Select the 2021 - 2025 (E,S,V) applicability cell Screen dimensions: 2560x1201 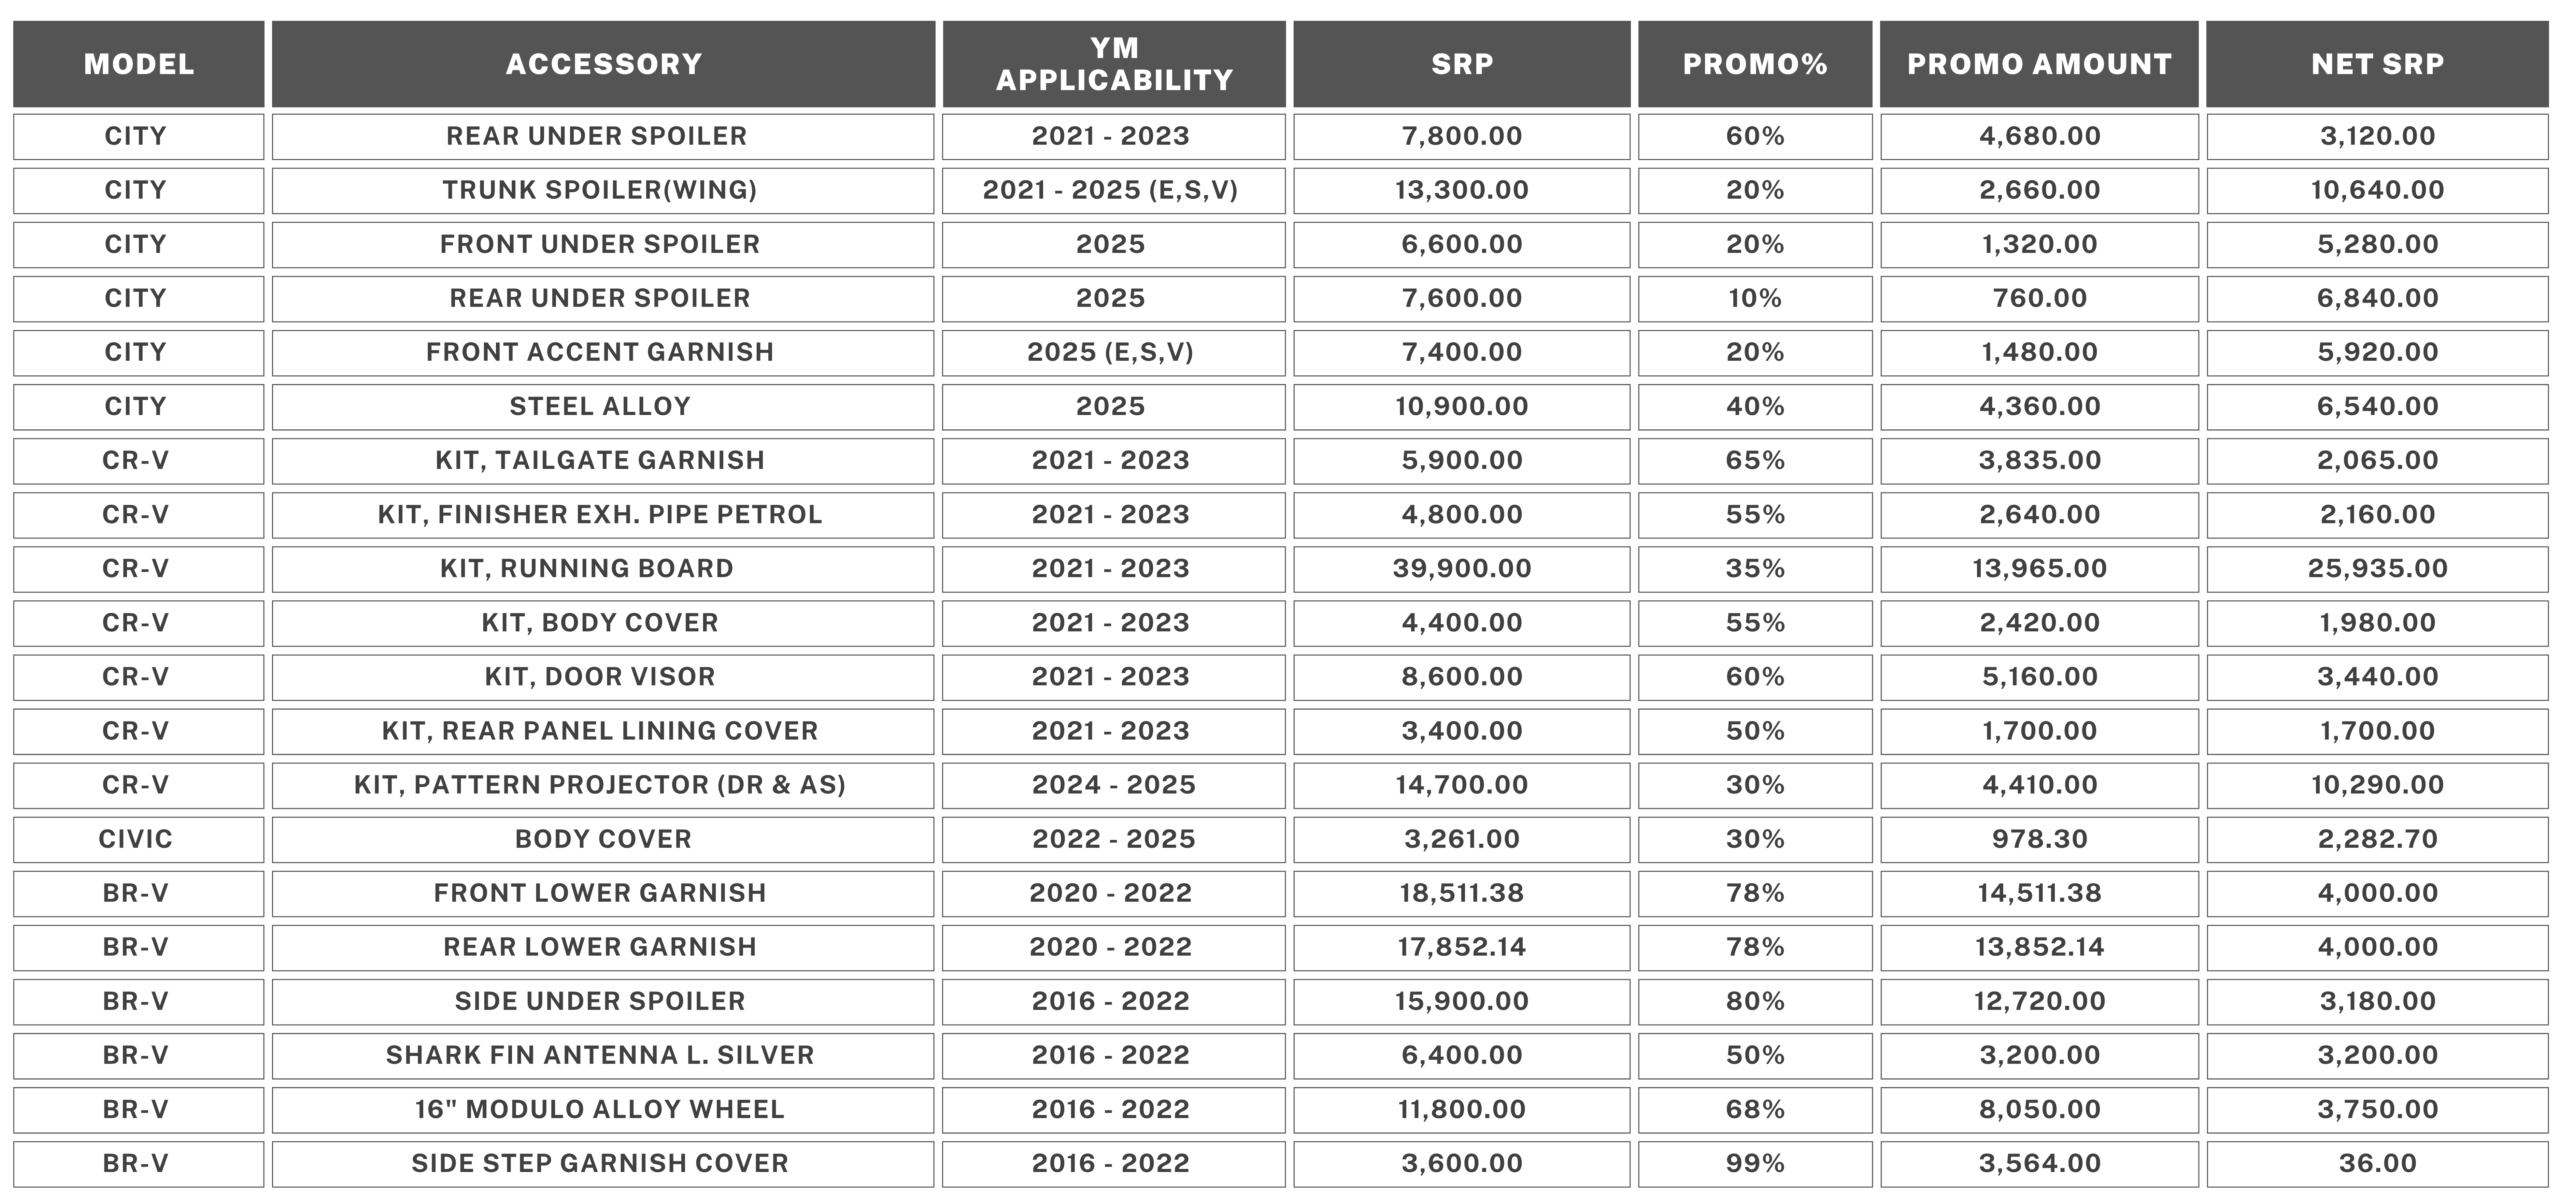coord(1113,191)
